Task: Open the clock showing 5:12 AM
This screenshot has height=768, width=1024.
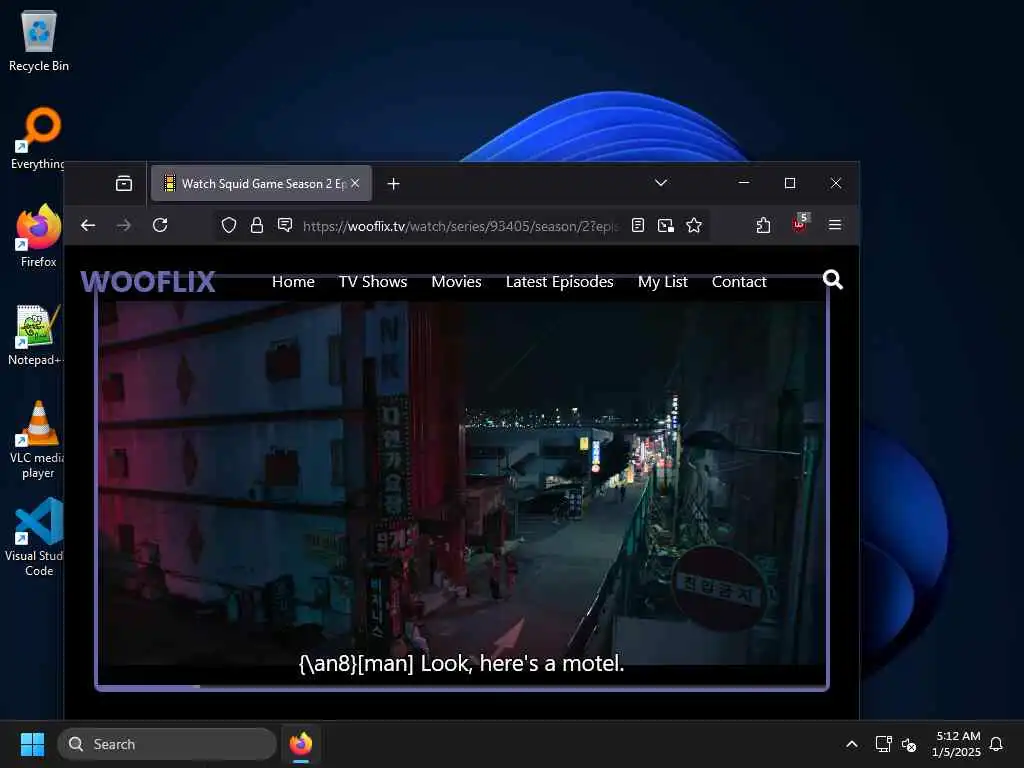Action: pos(956,744)
